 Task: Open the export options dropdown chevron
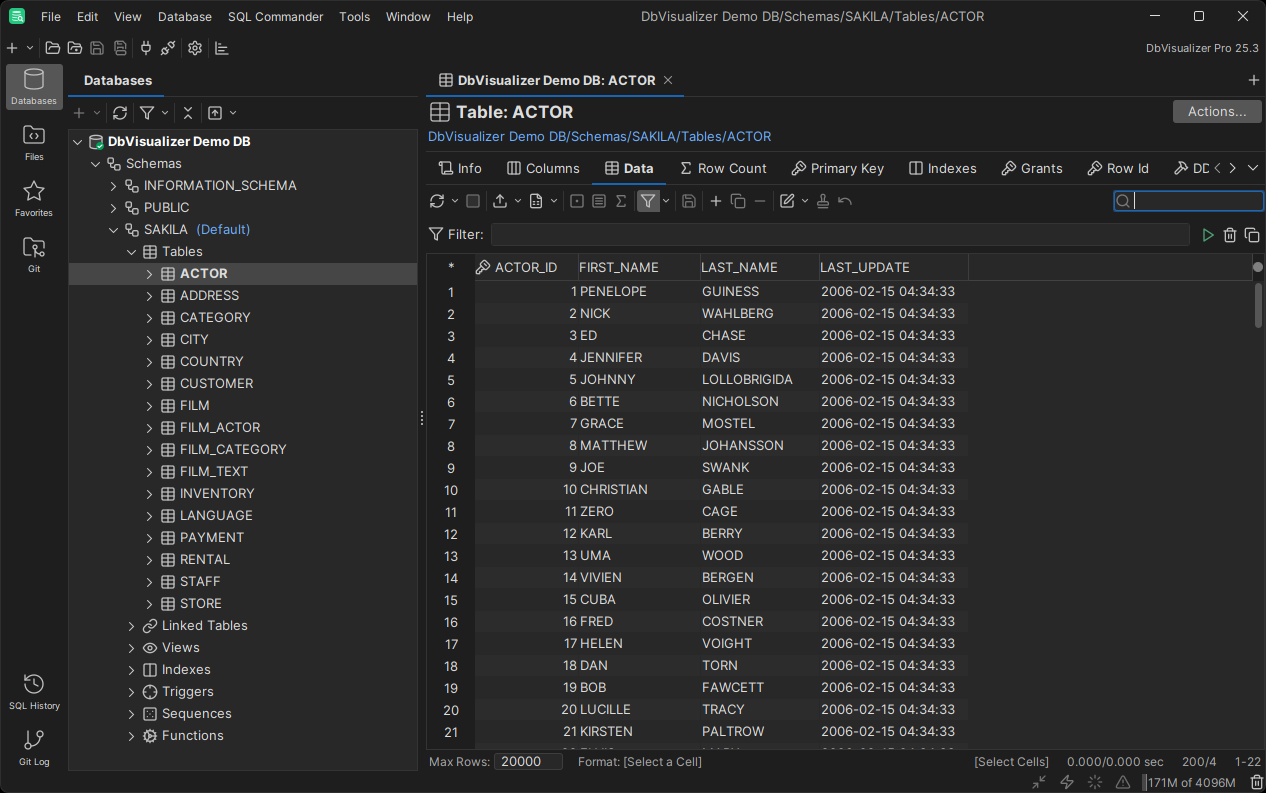click(517, 201)
